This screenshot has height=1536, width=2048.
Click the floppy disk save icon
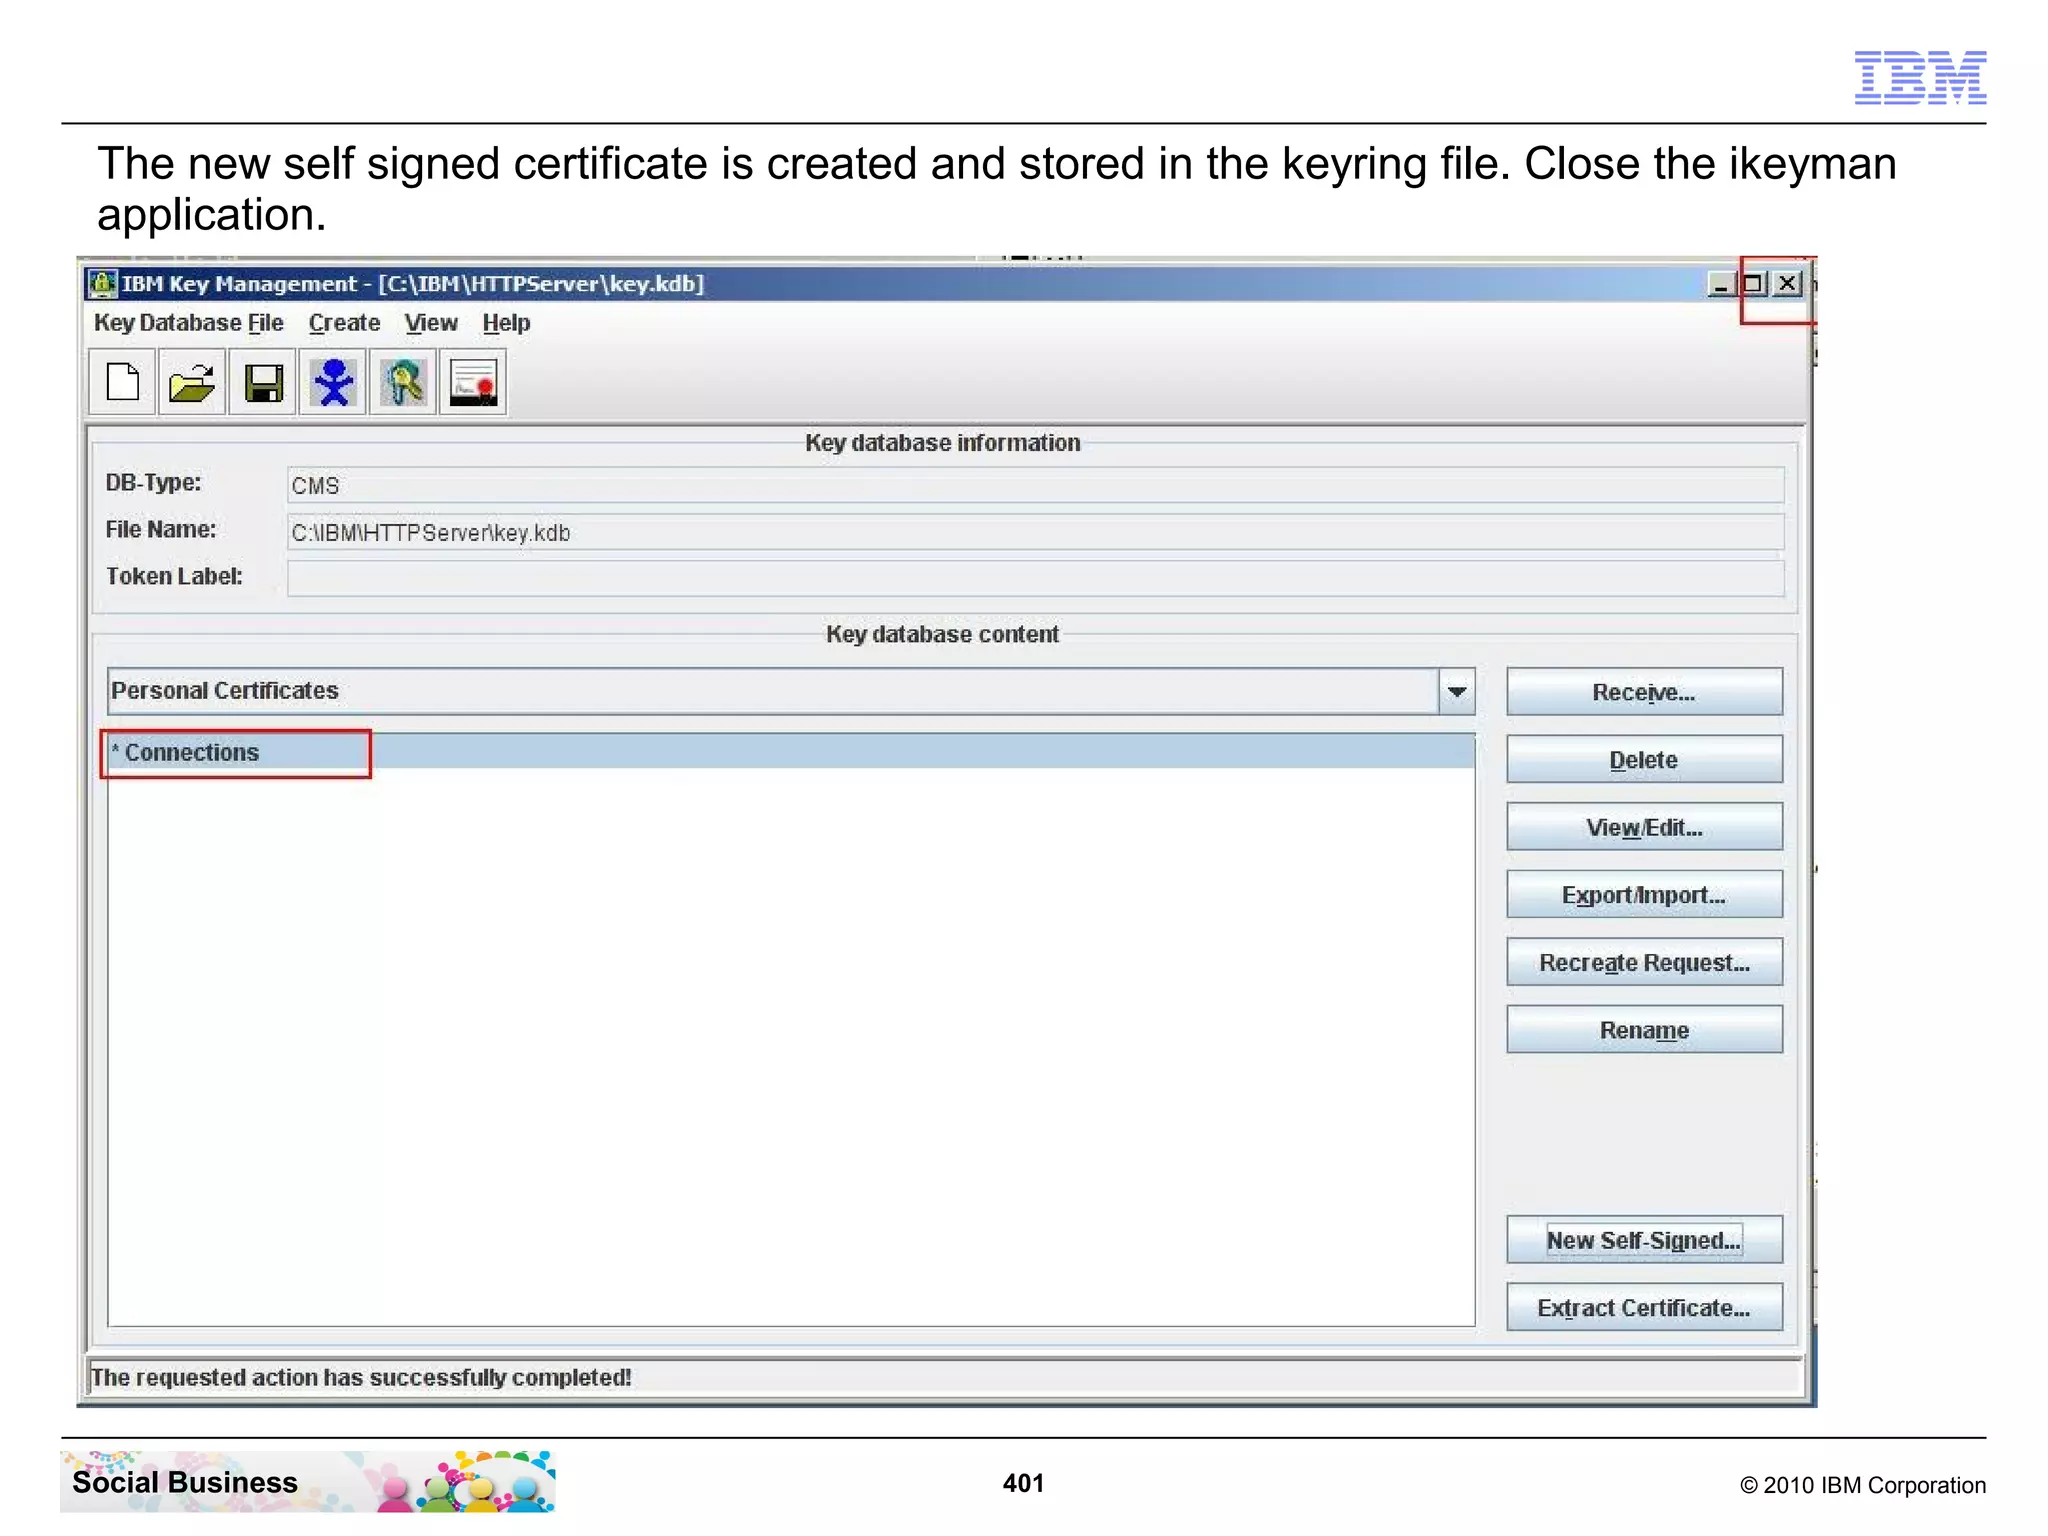(263, 382)
